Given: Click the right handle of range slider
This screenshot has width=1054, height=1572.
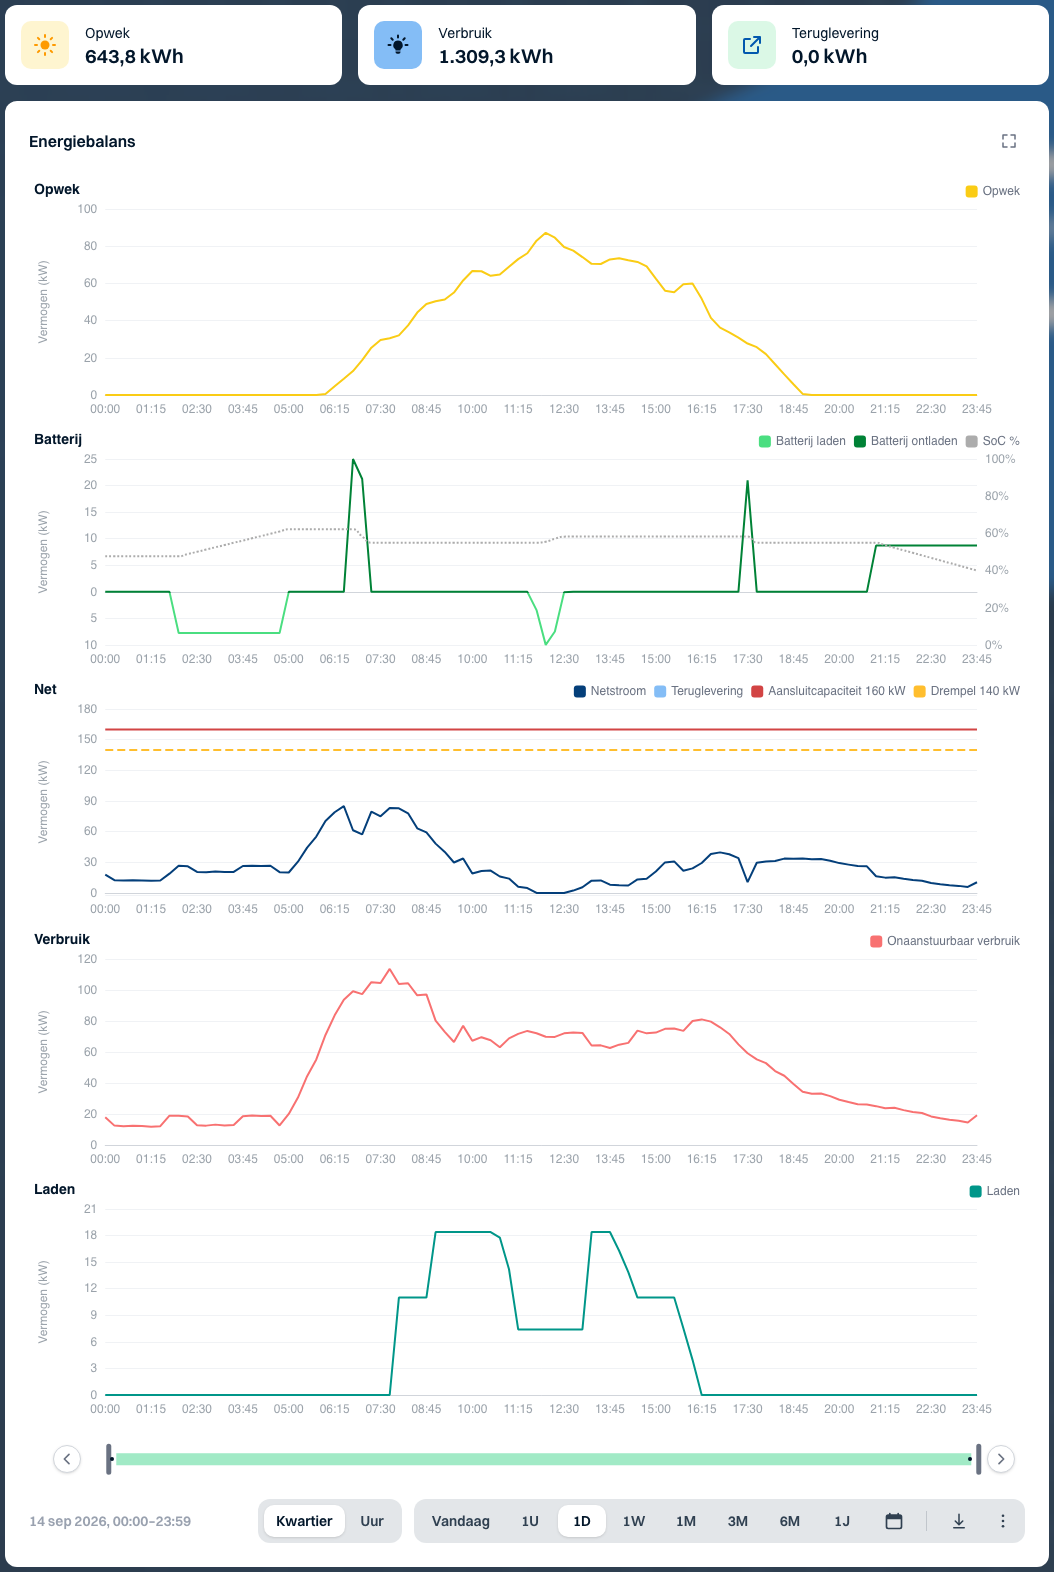Looking at the screenshot, I should pos(978,1459).
